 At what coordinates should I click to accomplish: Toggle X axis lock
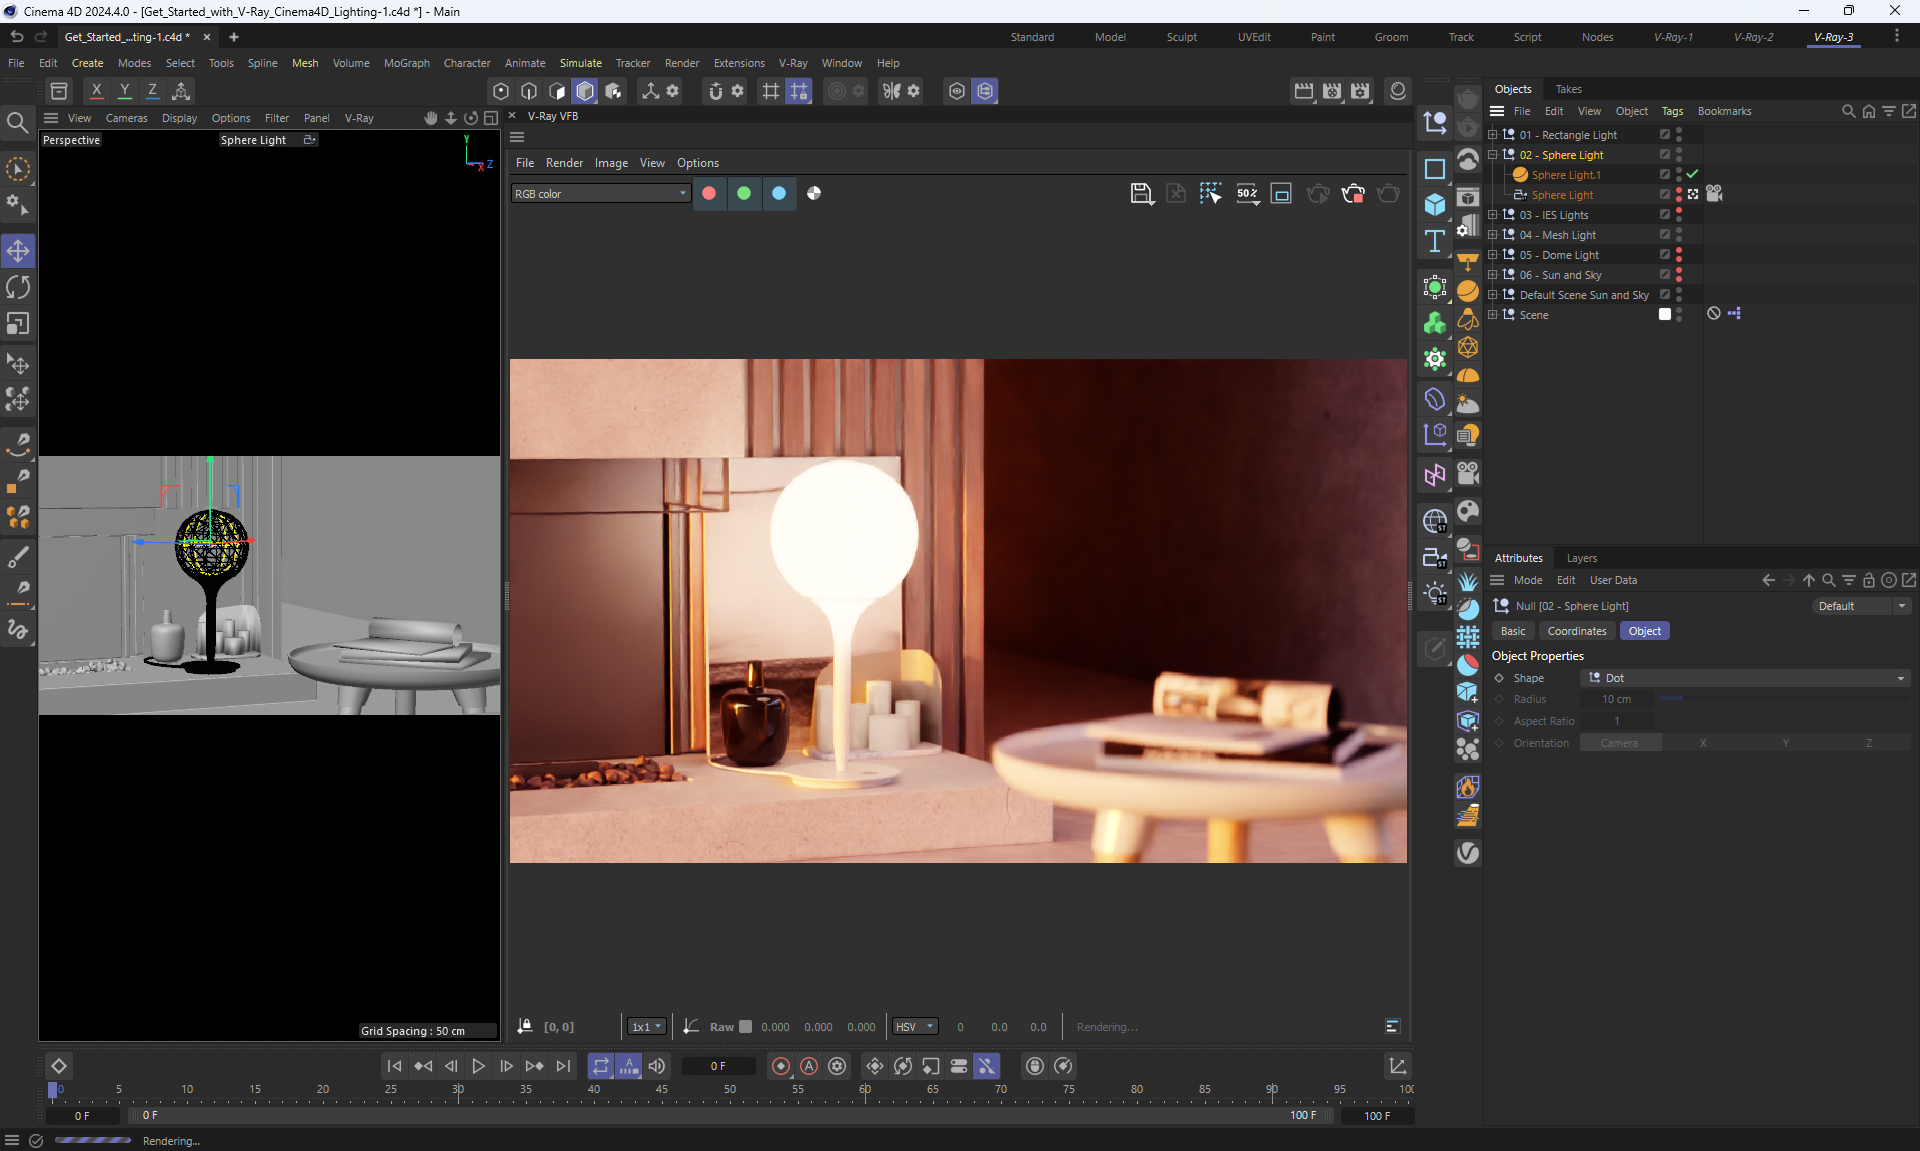96,91
